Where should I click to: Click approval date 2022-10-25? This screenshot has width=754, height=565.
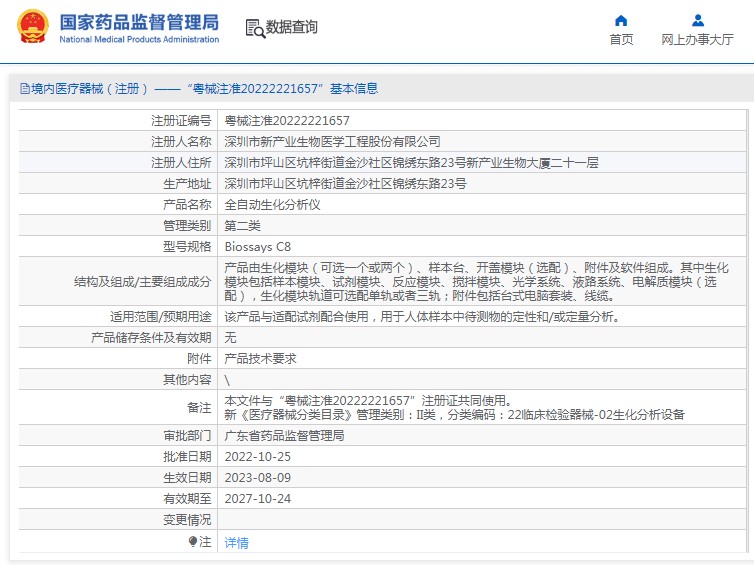(x=258, y=457)
